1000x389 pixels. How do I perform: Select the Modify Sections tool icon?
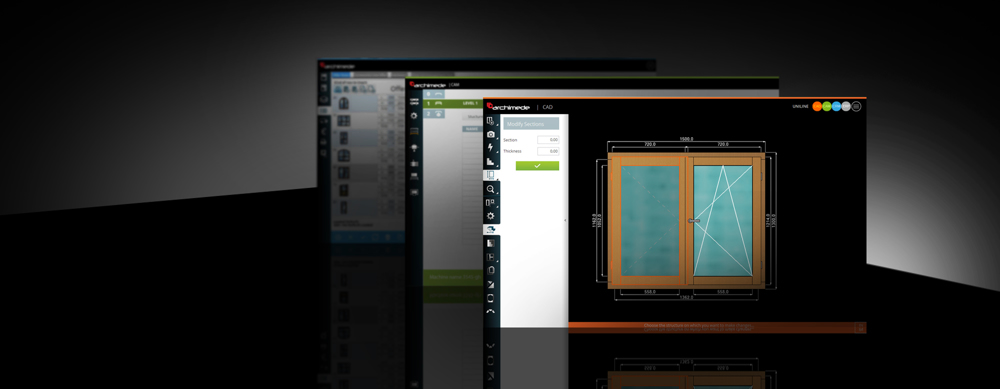tap(490, 175)
